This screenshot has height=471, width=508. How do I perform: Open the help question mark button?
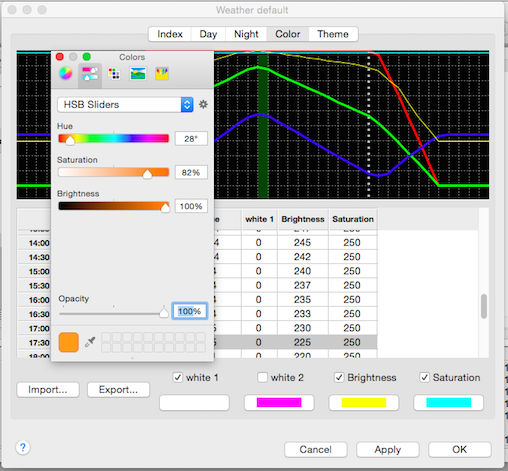(x=23, y=447)
